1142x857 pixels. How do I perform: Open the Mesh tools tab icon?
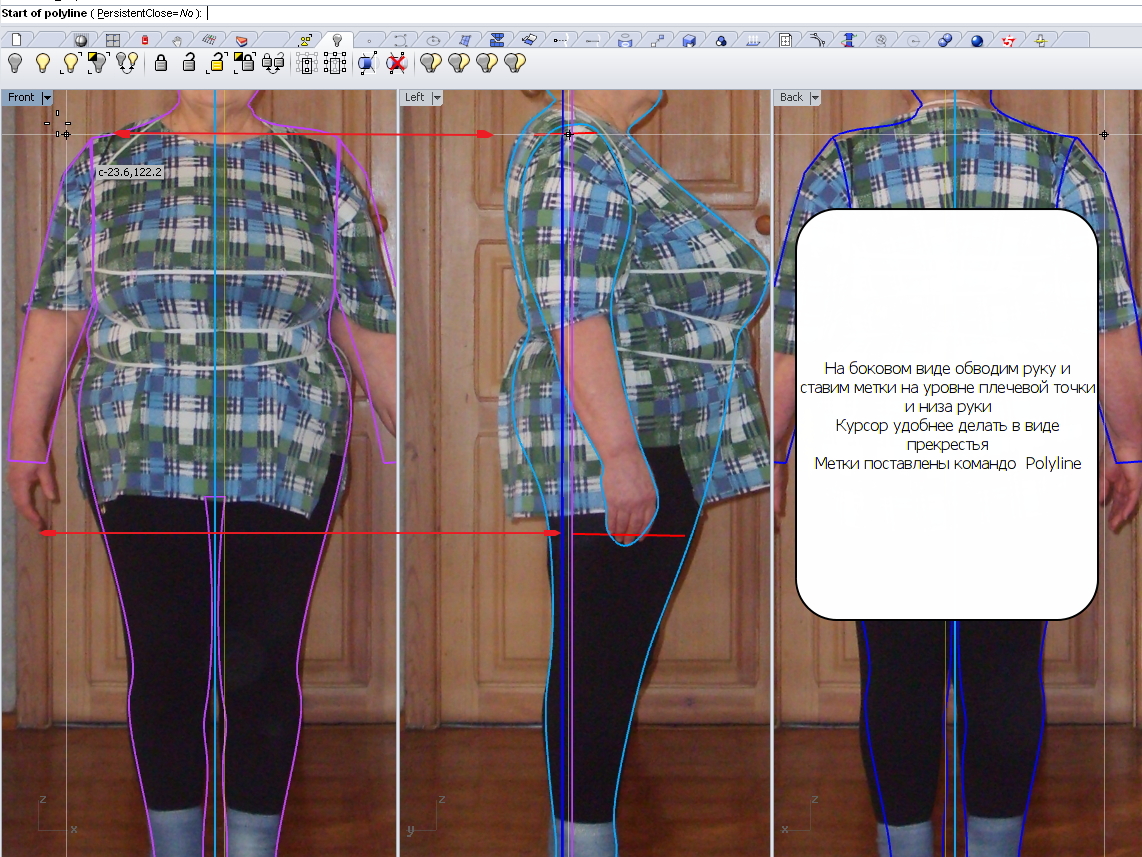529,40
